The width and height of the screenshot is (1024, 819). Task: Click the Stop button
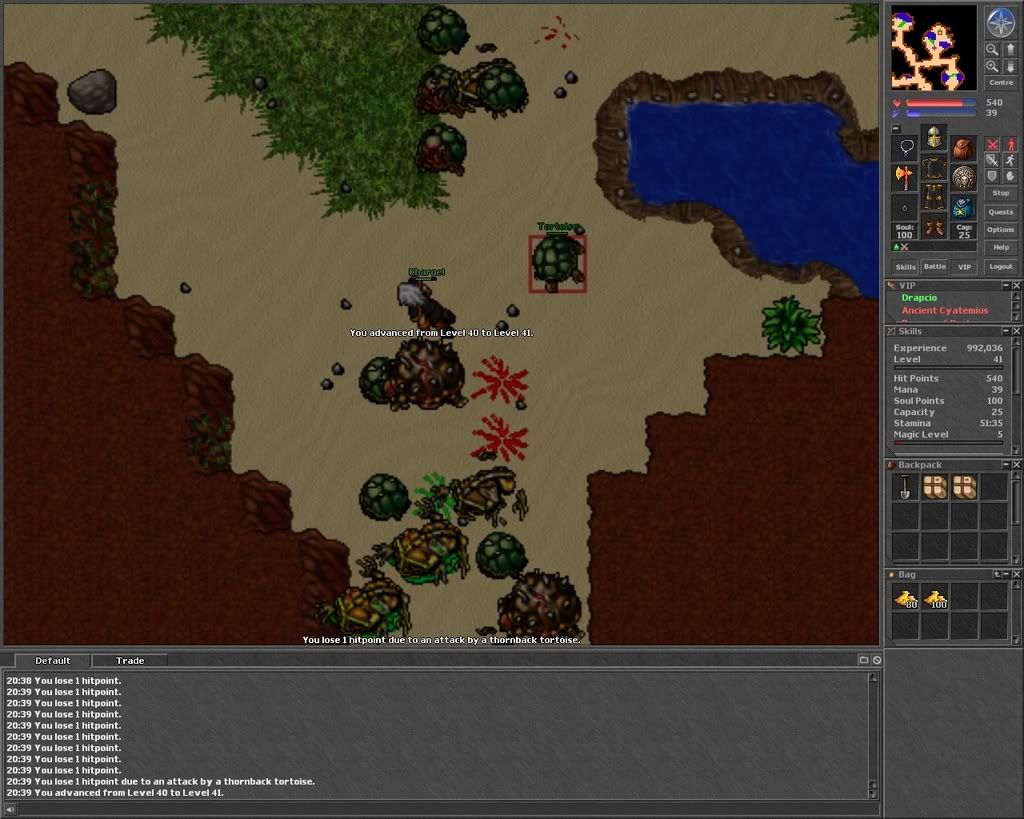click(x=1000, y=193)
